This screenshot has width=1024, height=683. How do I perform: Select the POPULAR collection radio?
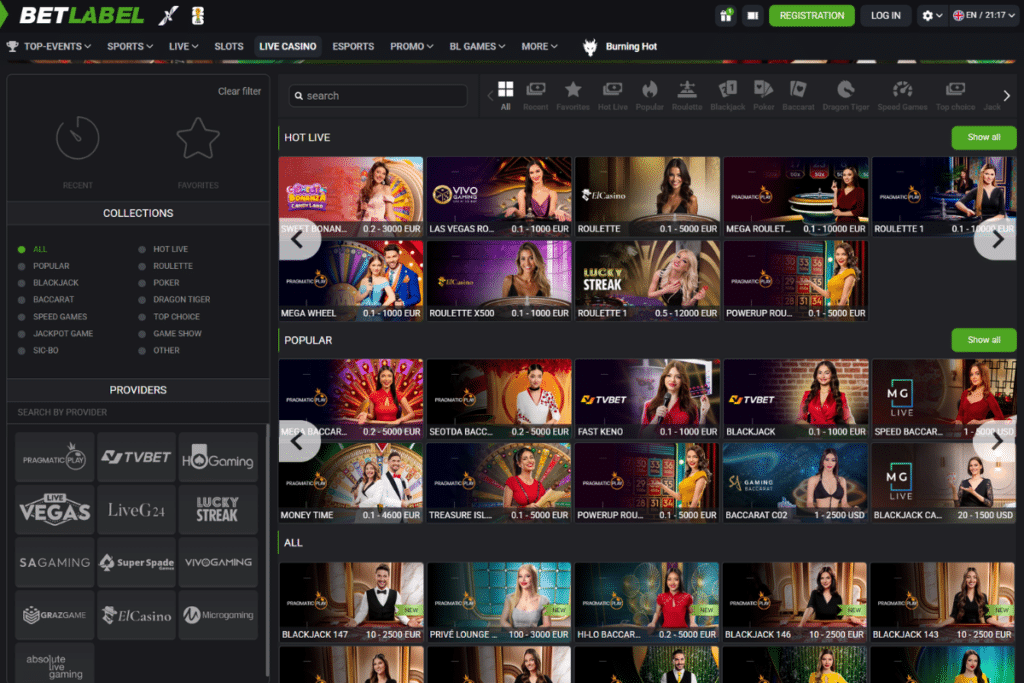click(22, 266)
